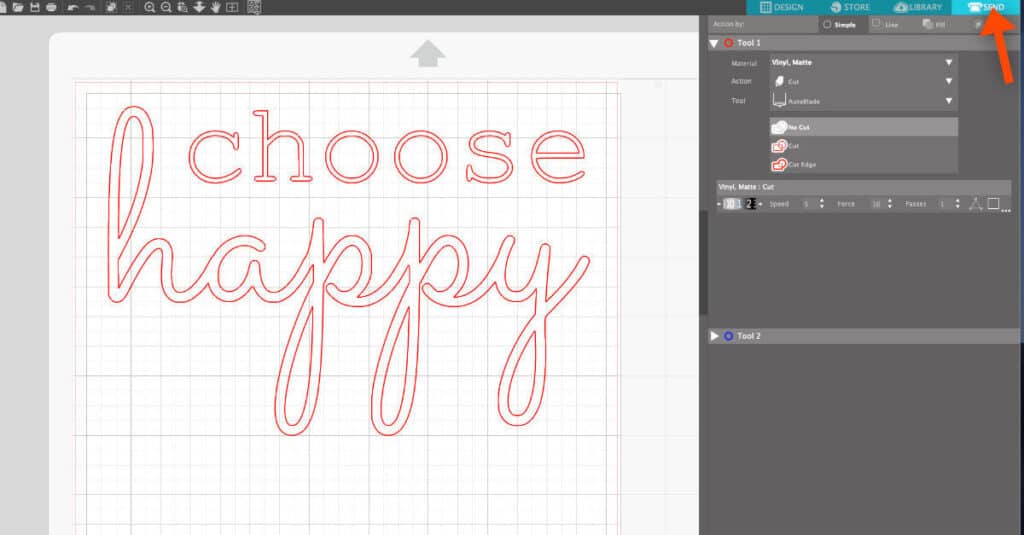Click the line segment overcut triangle icon
This screenshot has height=535, width=1024.
tap(976, 204)
